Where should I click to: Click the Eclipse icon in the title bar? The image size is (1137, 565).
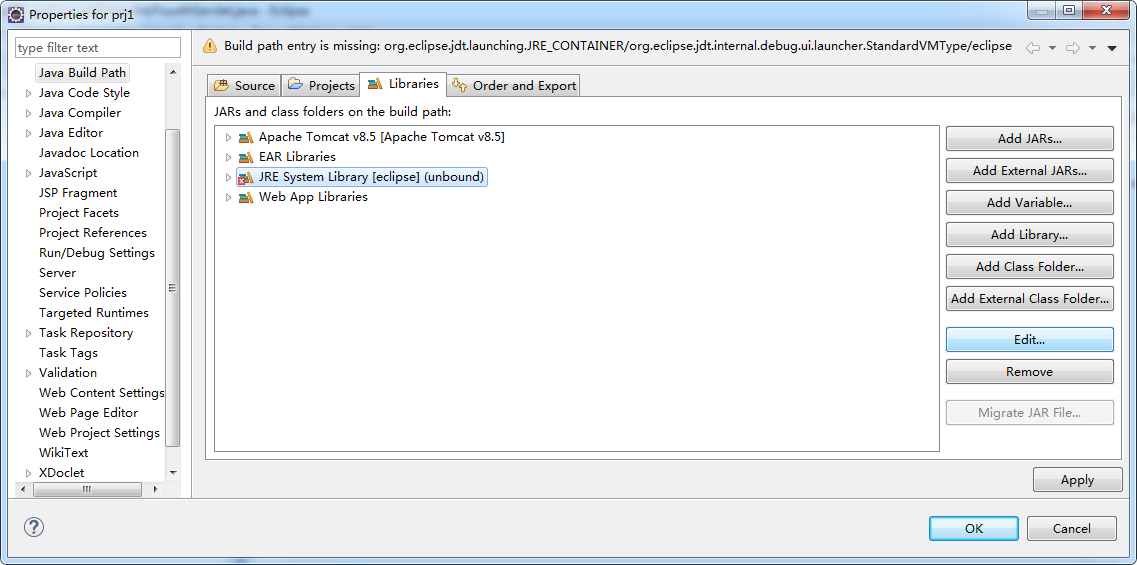tap(15, 14)
